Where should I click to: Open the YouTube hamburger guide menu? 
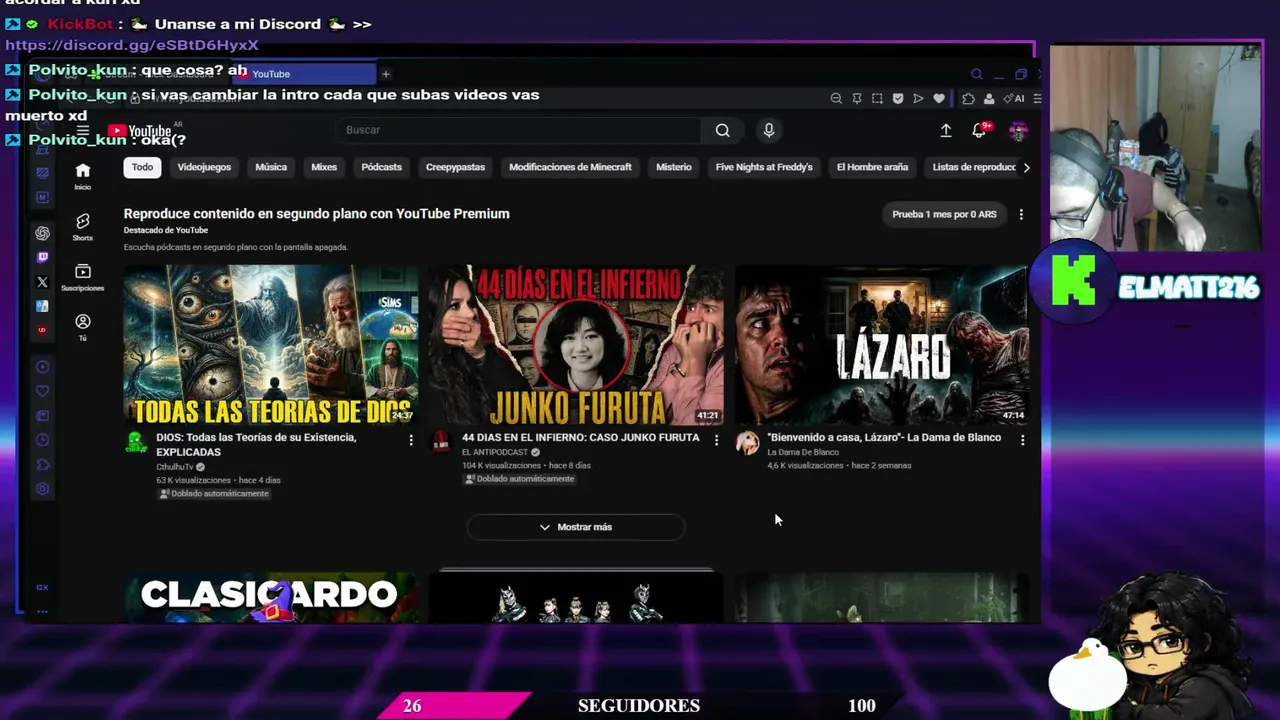pyautogui.click(x=83, y=131)
